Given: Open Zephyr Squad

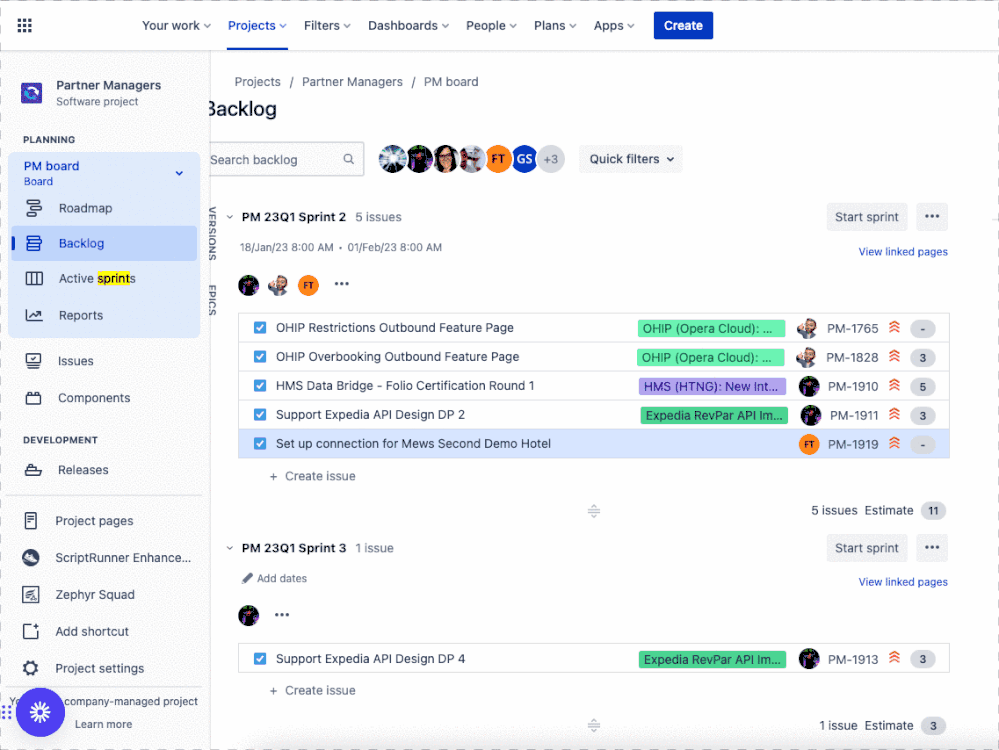Looking at the screenshot, I should (94, 595).
